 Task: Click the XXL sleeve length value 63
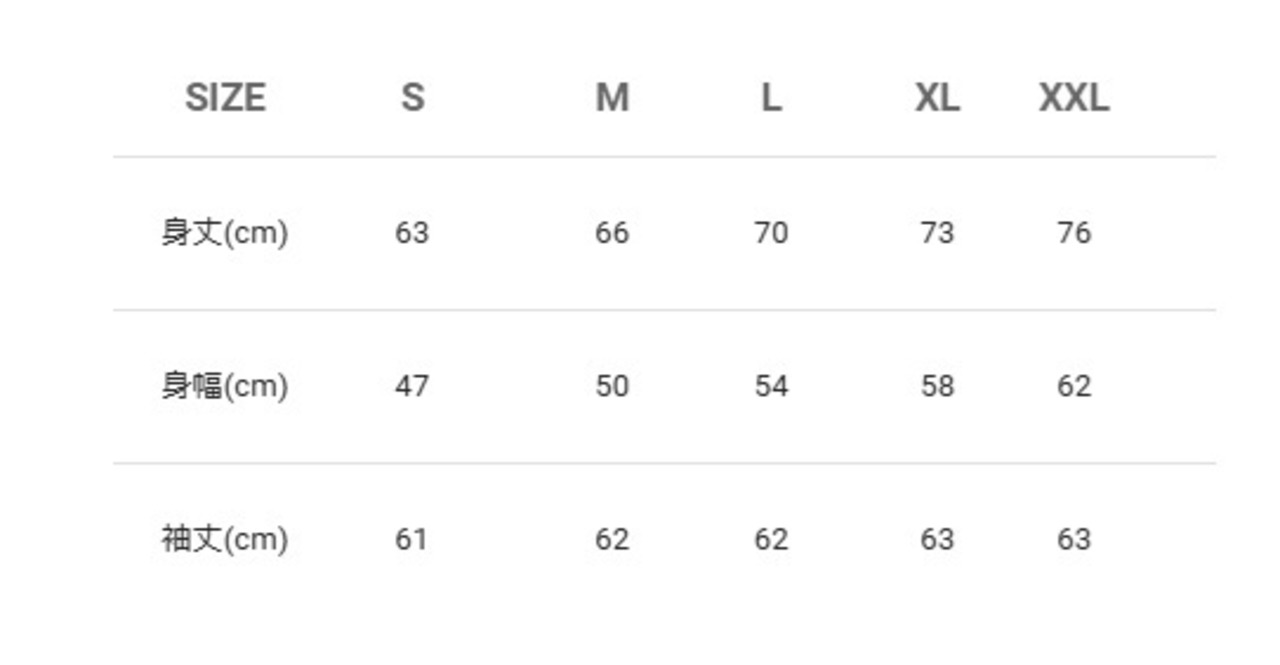pos(1074,539)
